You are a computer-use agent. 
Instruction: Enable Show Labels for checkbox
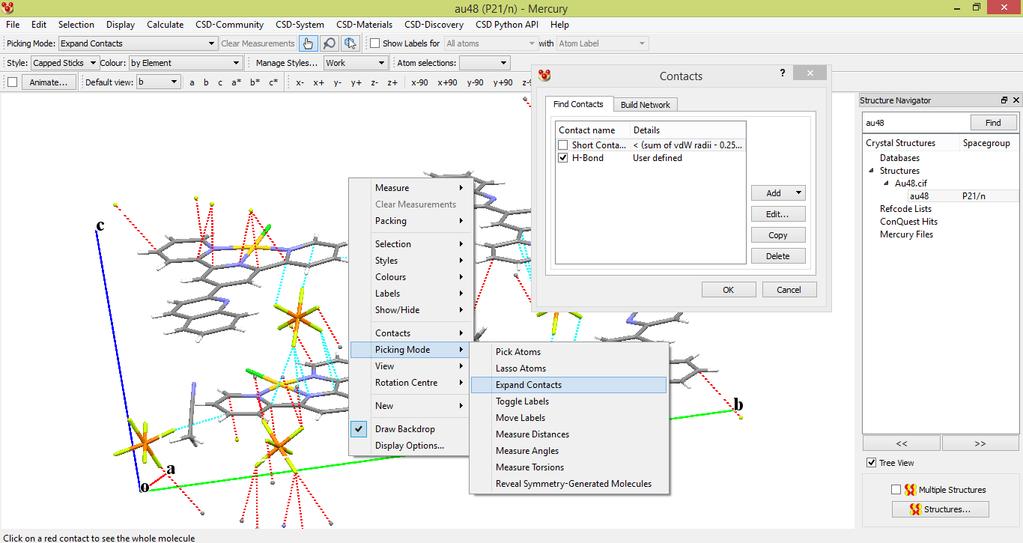(375, 43)
